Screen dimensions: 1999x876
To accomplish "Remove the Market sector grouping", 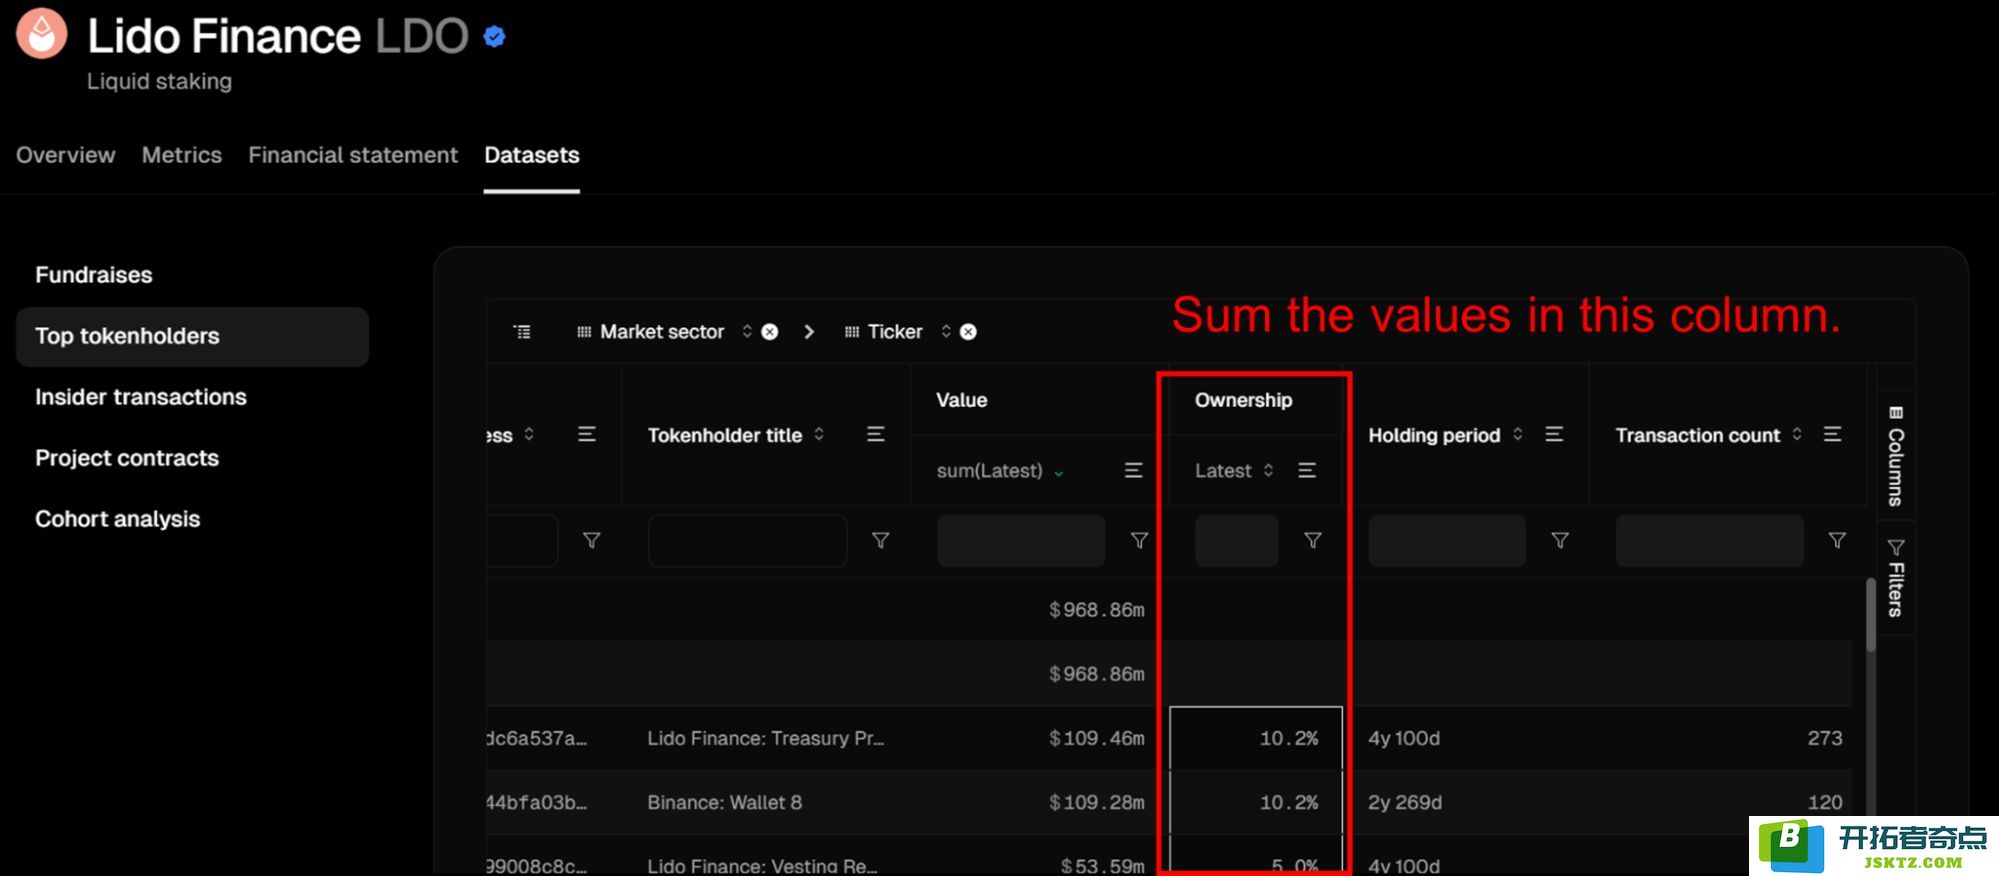I will [x=770, y=332].
